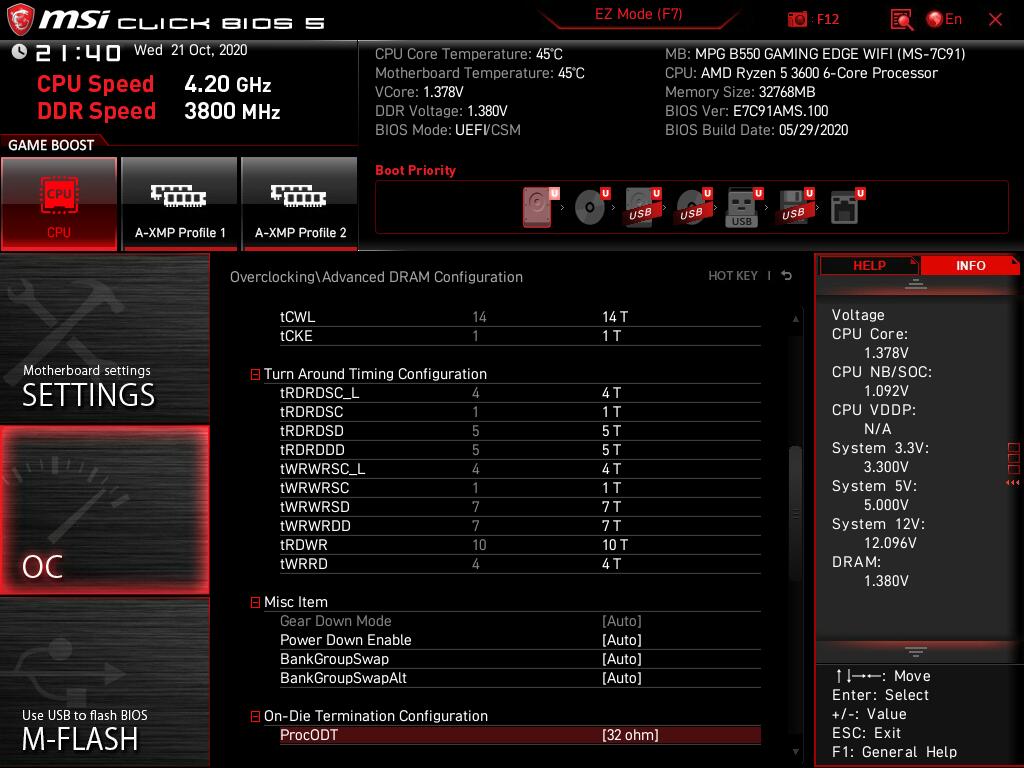Image resolution: width=1024 pixels, height=768 pixels.
Task: Click the clock icon beside the time
Action: point(20,51)
